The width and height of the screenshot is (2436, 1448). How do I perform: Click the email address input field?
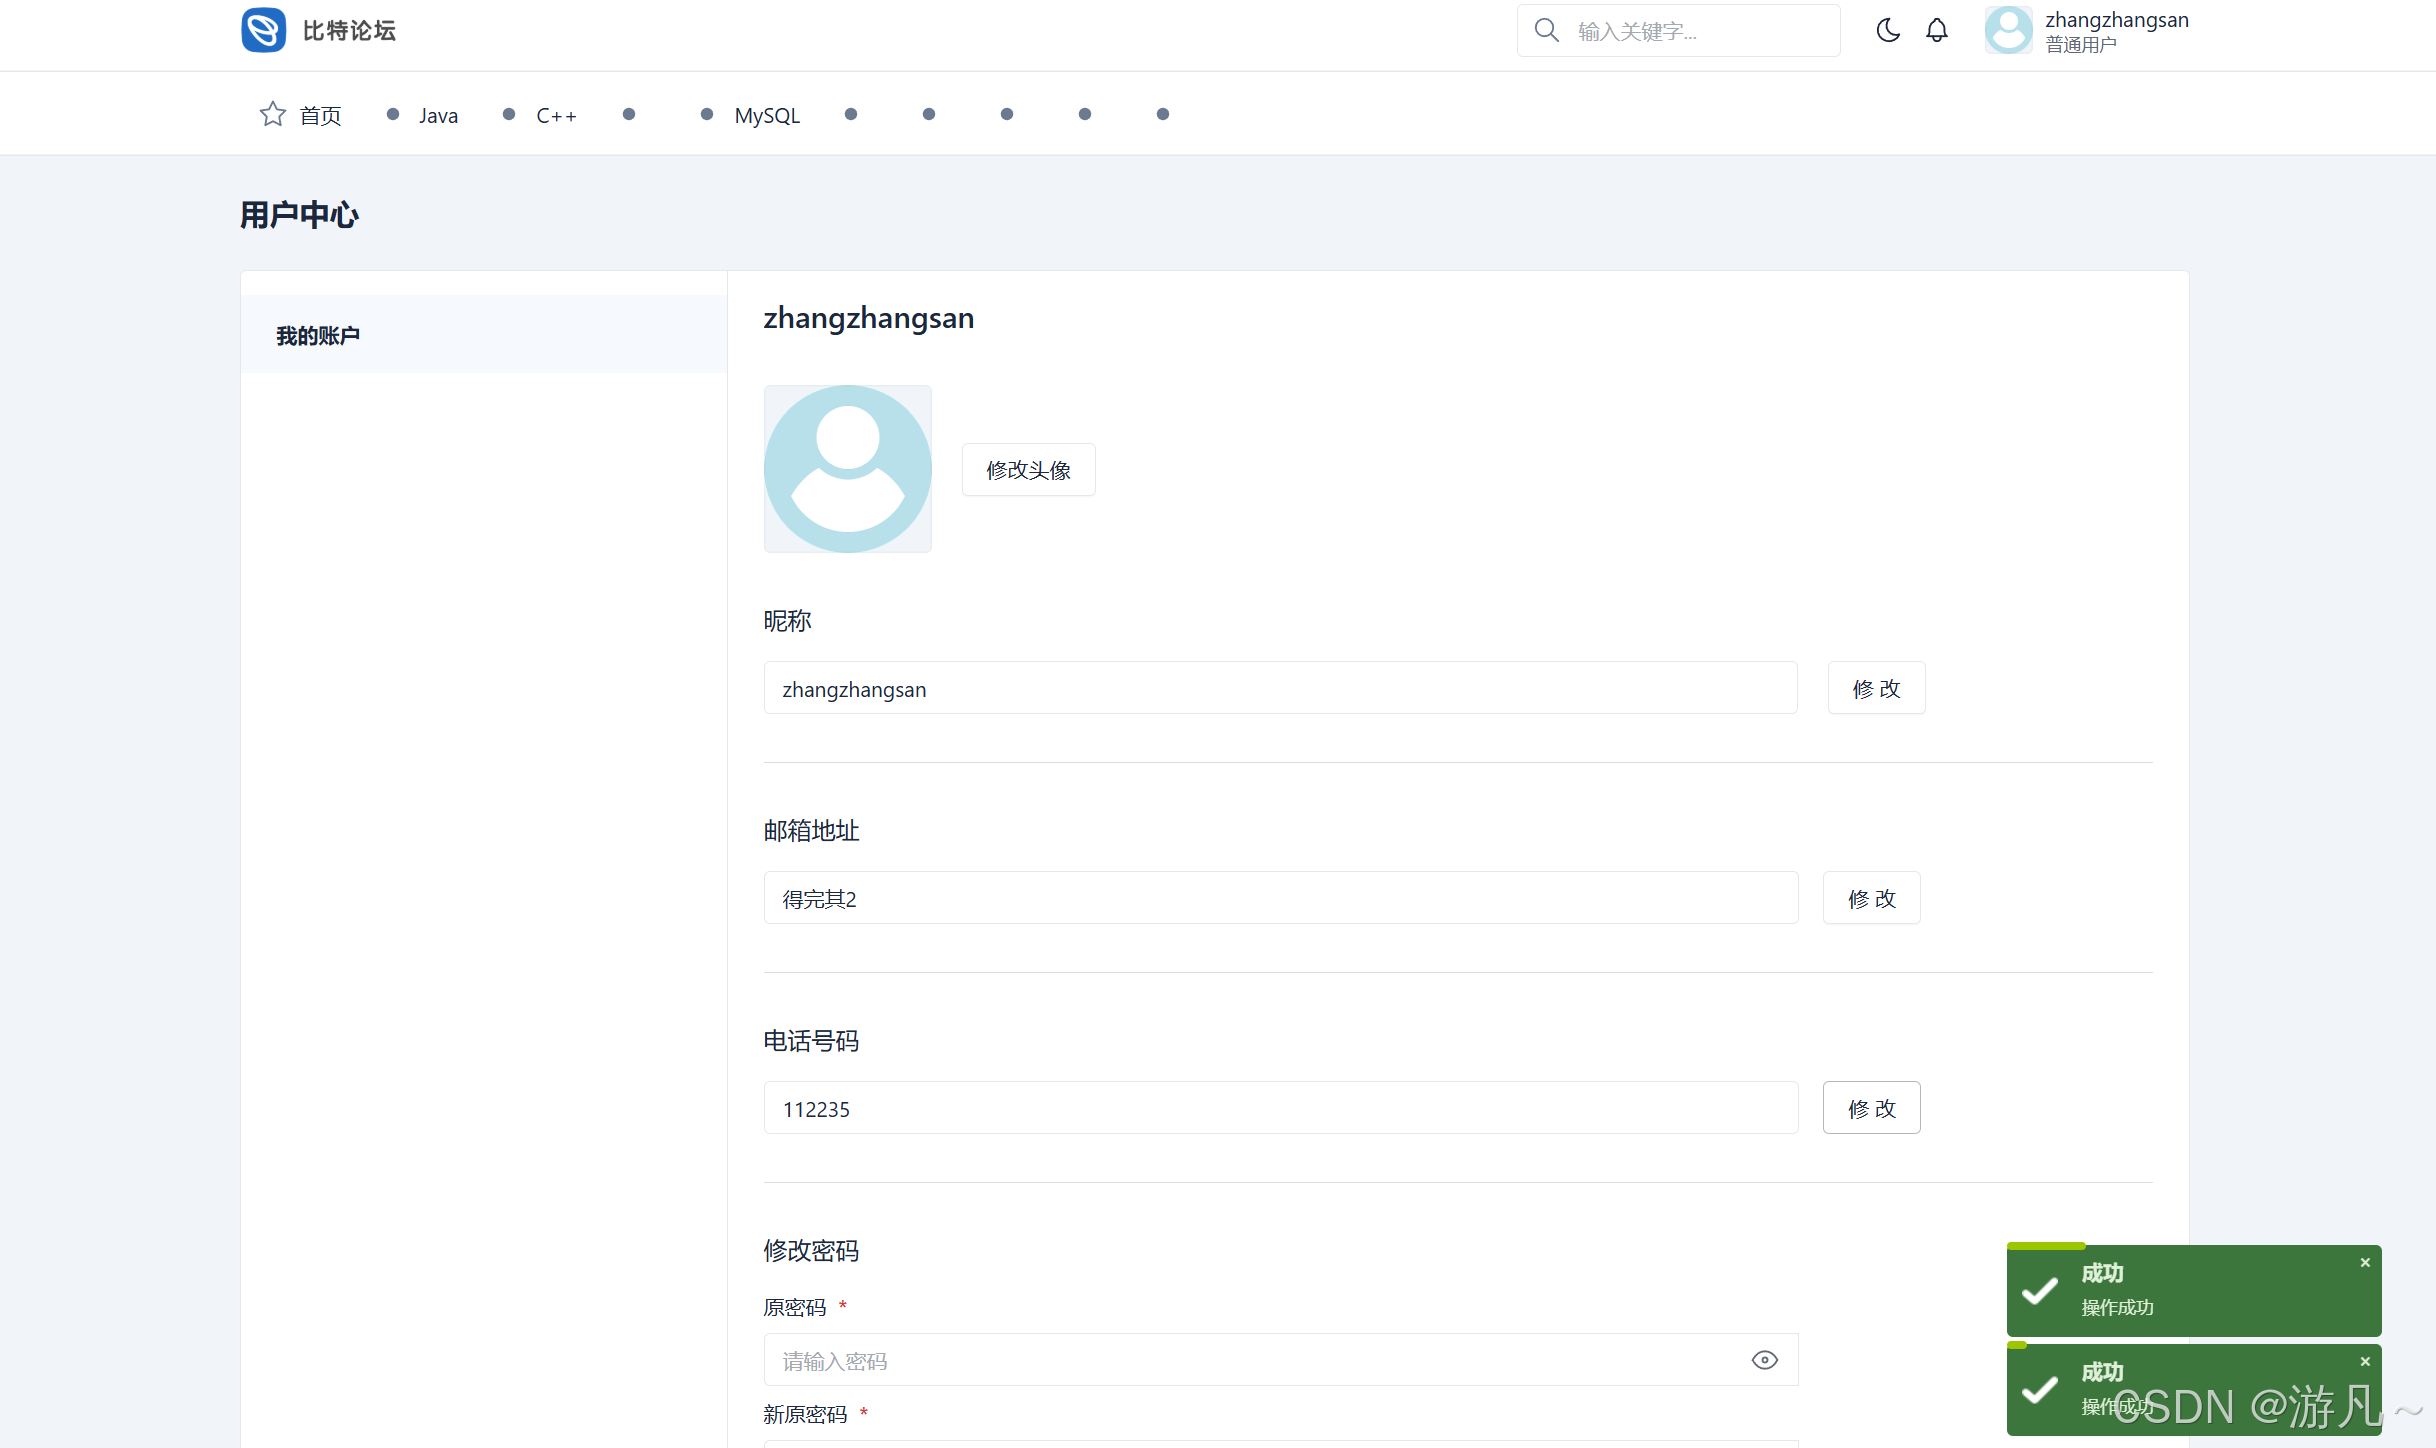1280,898
